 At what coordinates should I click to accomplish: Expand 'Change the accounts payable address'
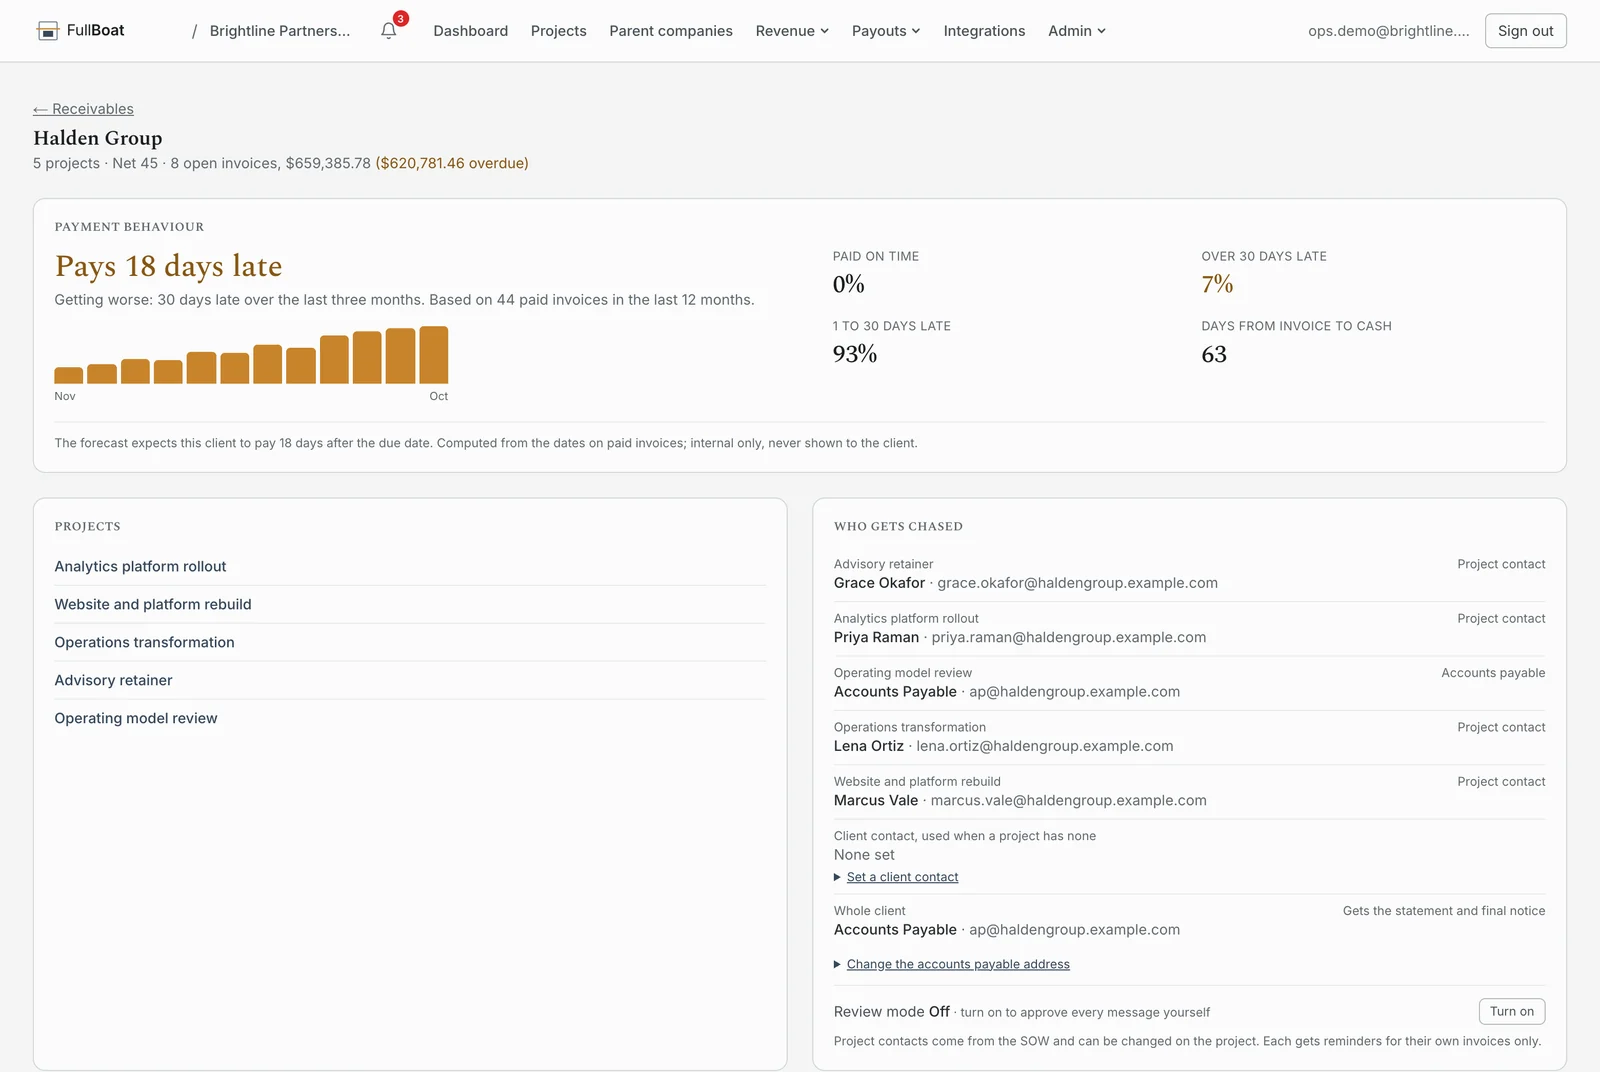[x=958, y=964]
